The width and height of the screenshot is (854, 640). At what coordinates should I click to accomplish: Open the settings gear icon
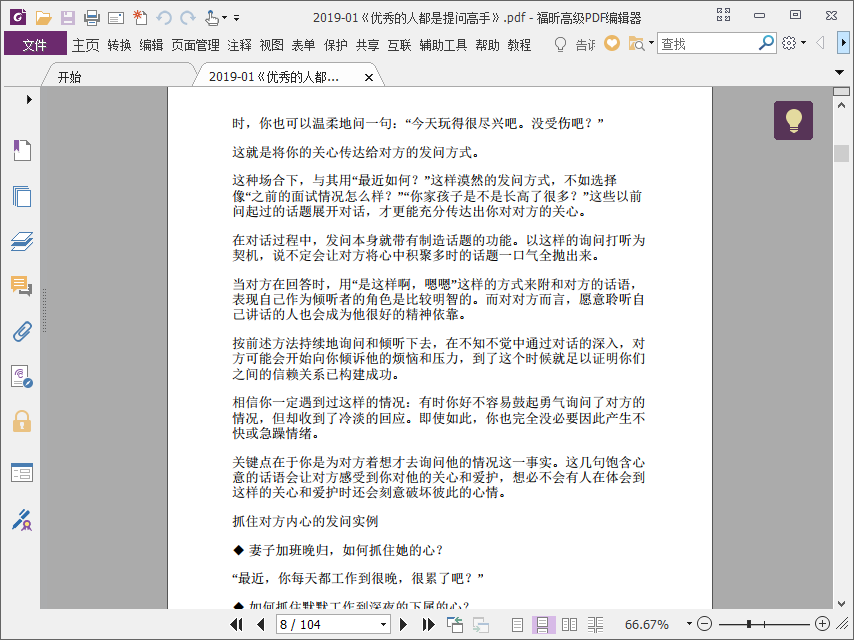(789, 43)
